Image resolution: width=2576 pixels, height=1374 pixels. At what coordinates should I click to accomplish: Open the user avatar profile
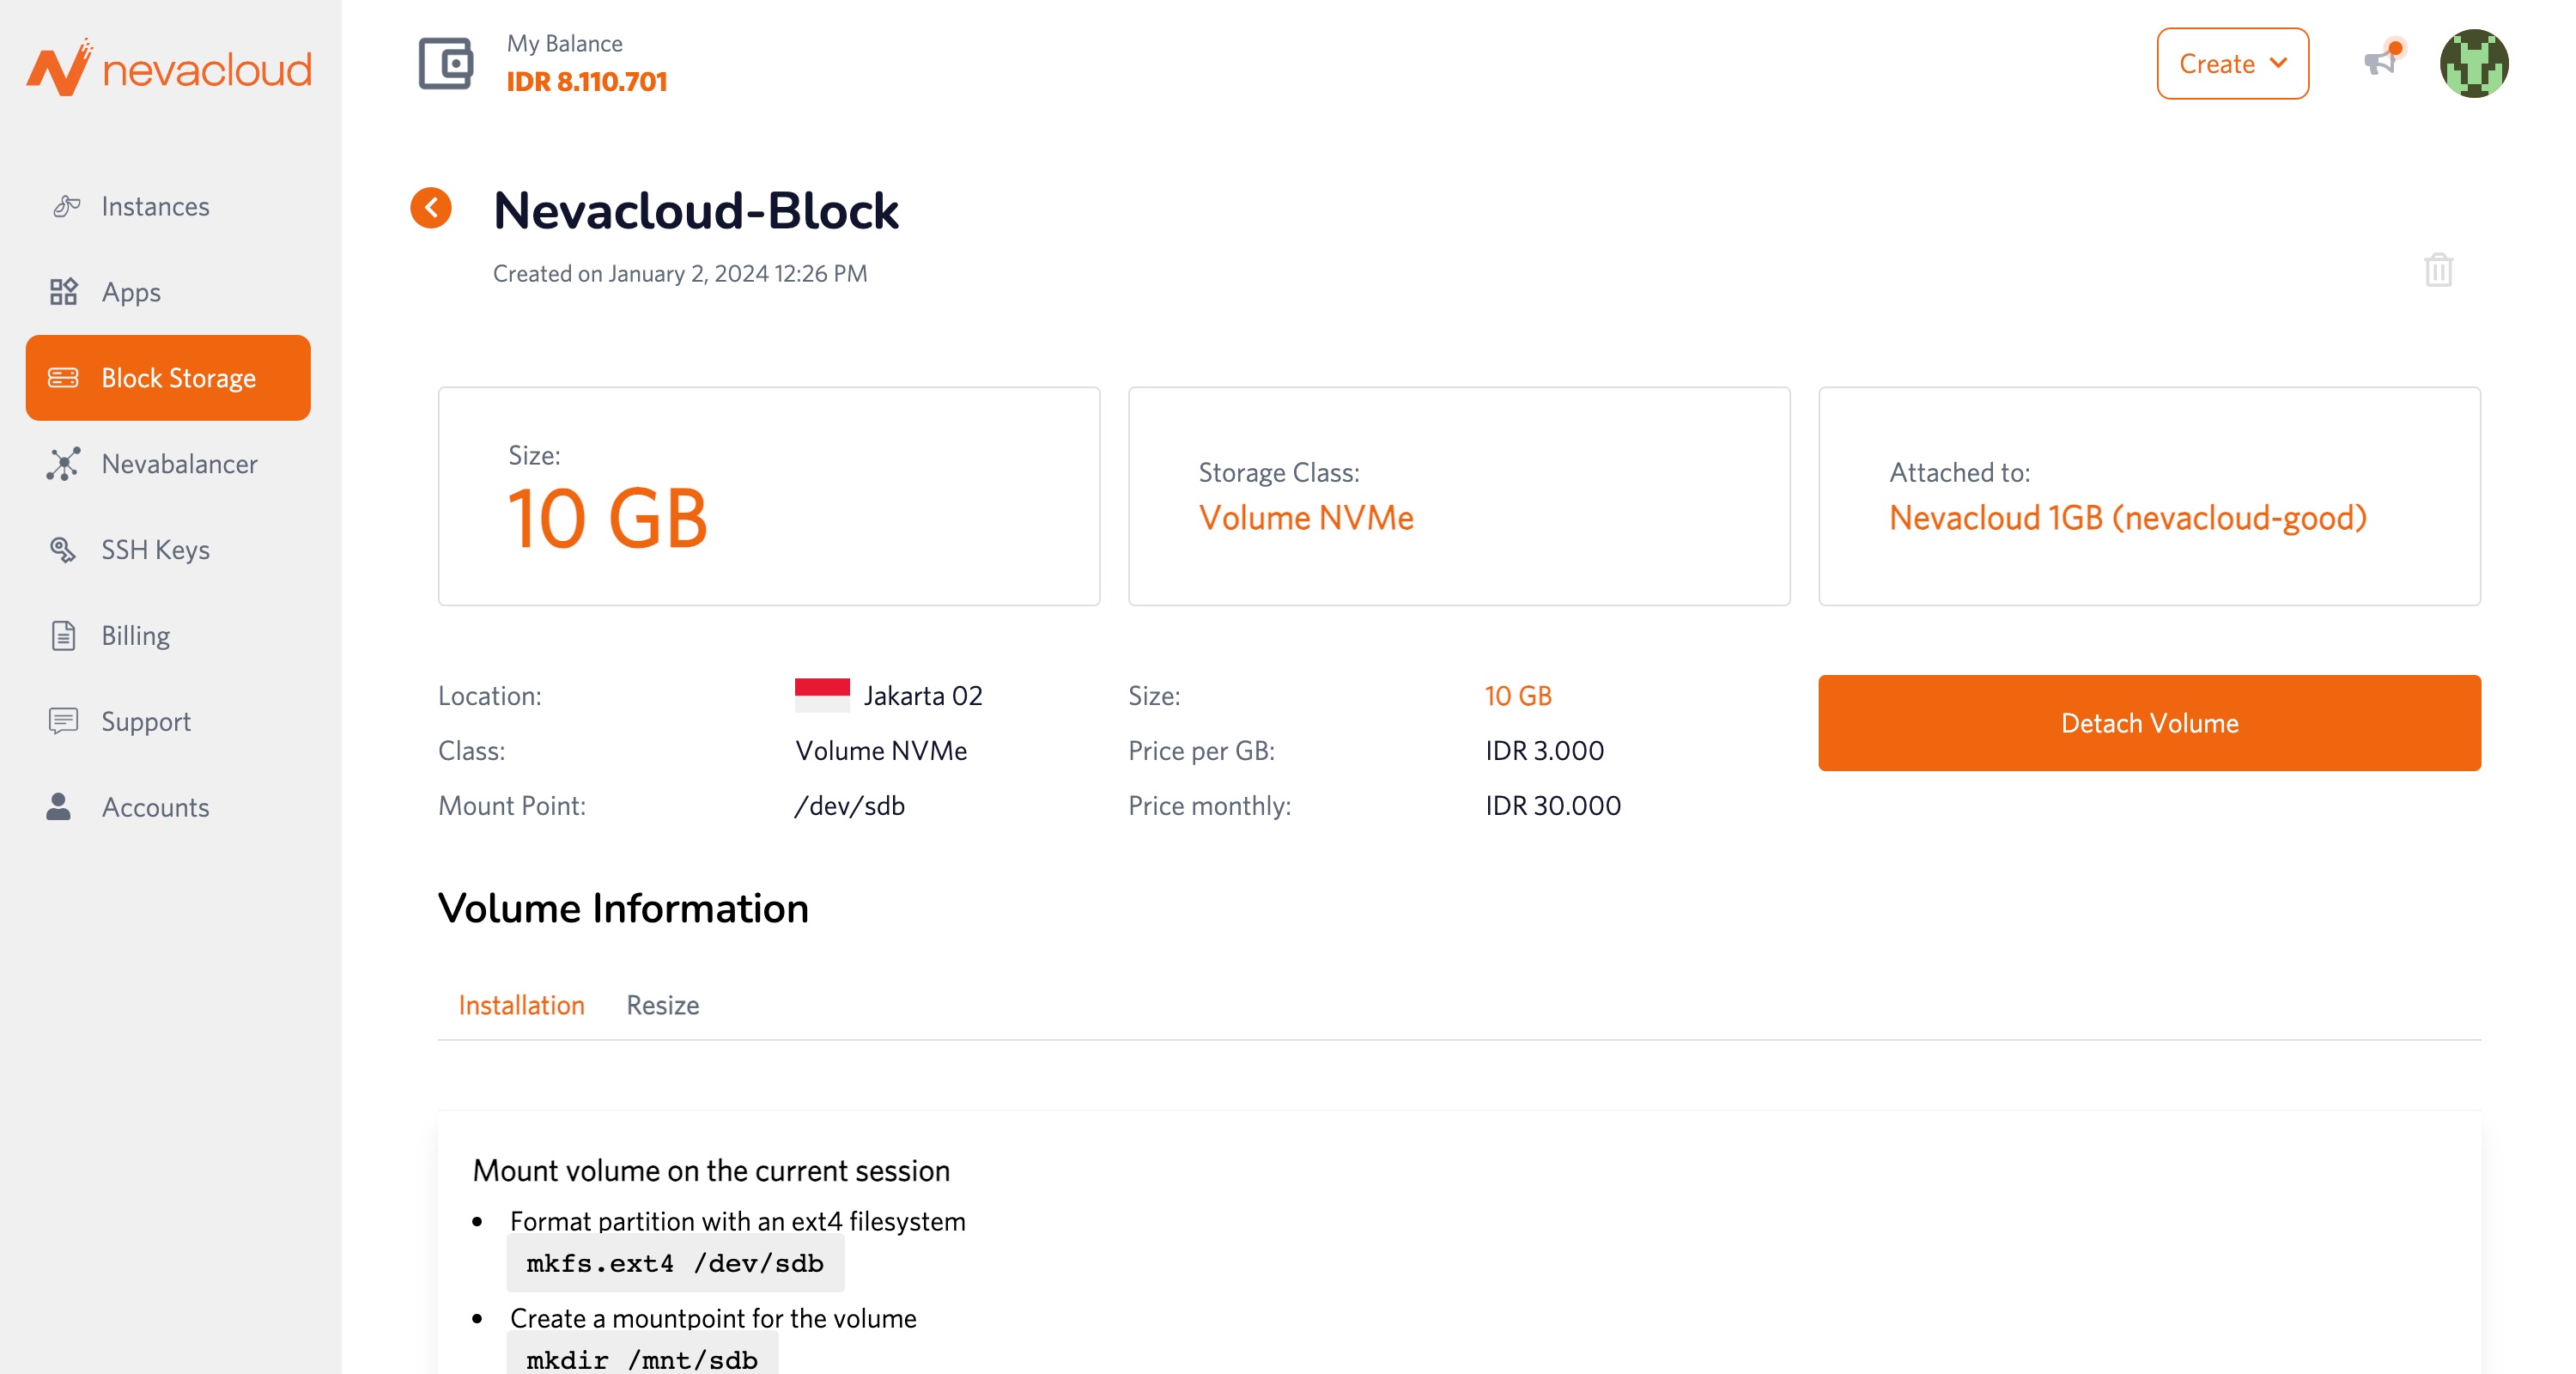click(2473, 64)
